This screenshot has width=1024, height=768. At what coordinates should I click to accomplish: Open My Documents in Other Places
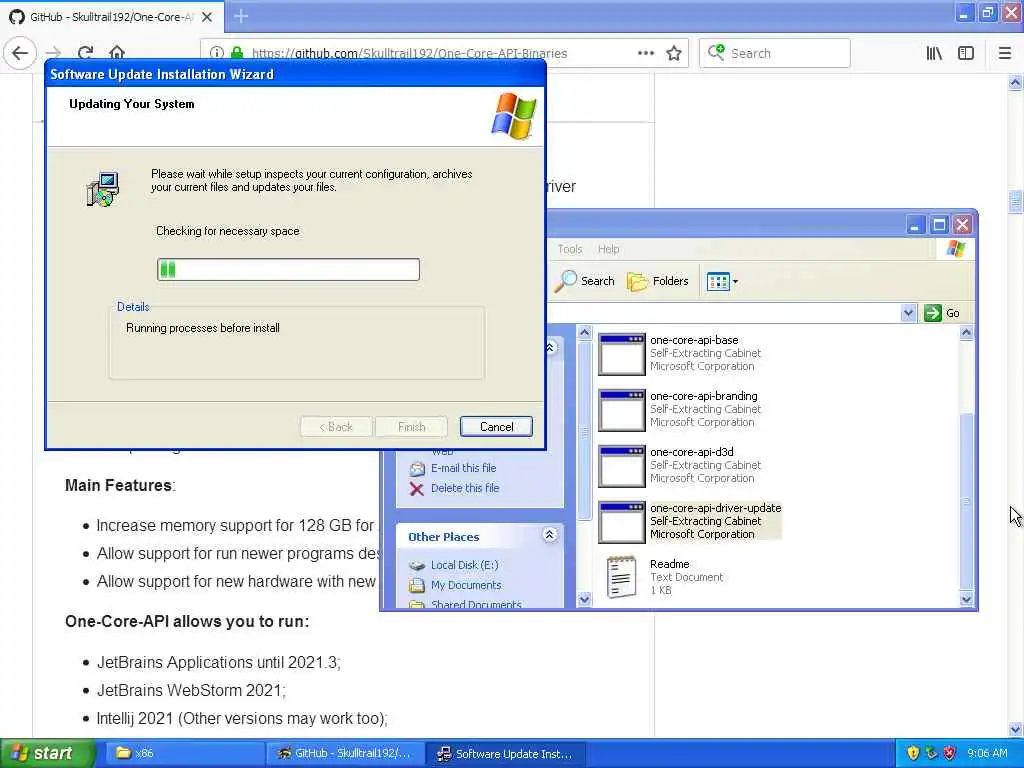click(x=466, y=585)
